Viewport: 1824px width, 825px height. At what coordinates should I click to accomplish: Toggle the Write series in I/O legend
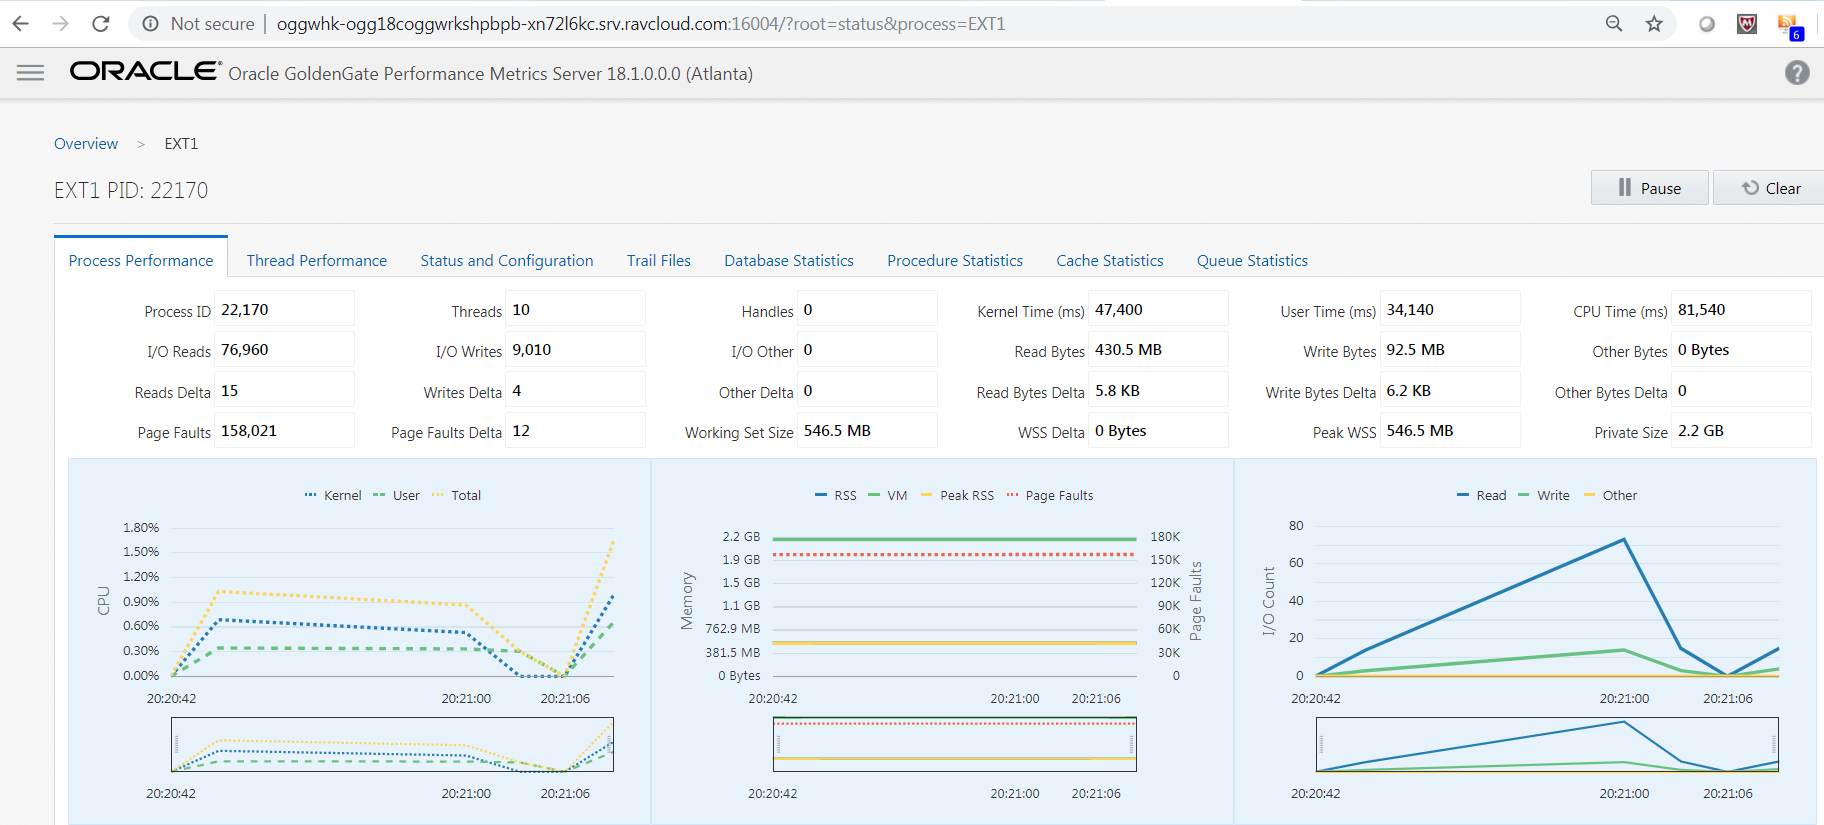coord(1544,495)
